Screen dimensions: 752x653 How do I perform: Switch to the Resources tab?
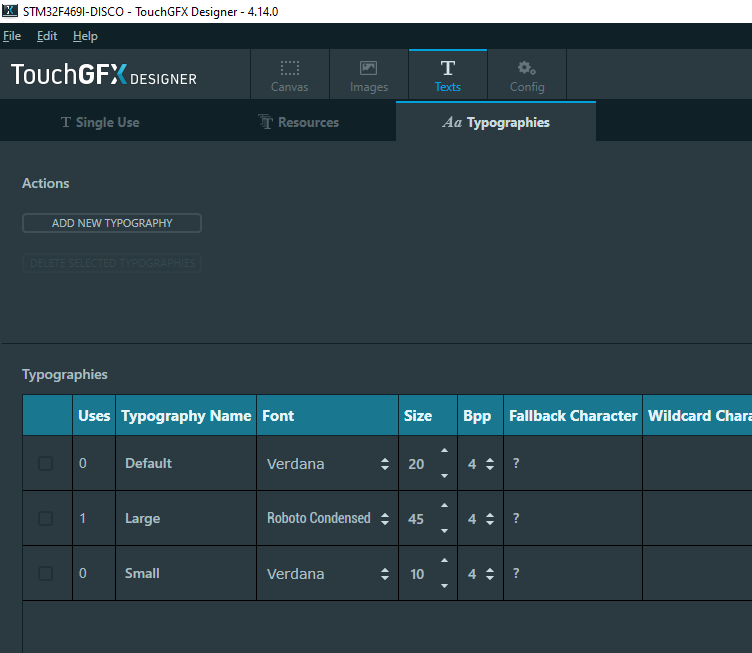(x=298, y=122)
